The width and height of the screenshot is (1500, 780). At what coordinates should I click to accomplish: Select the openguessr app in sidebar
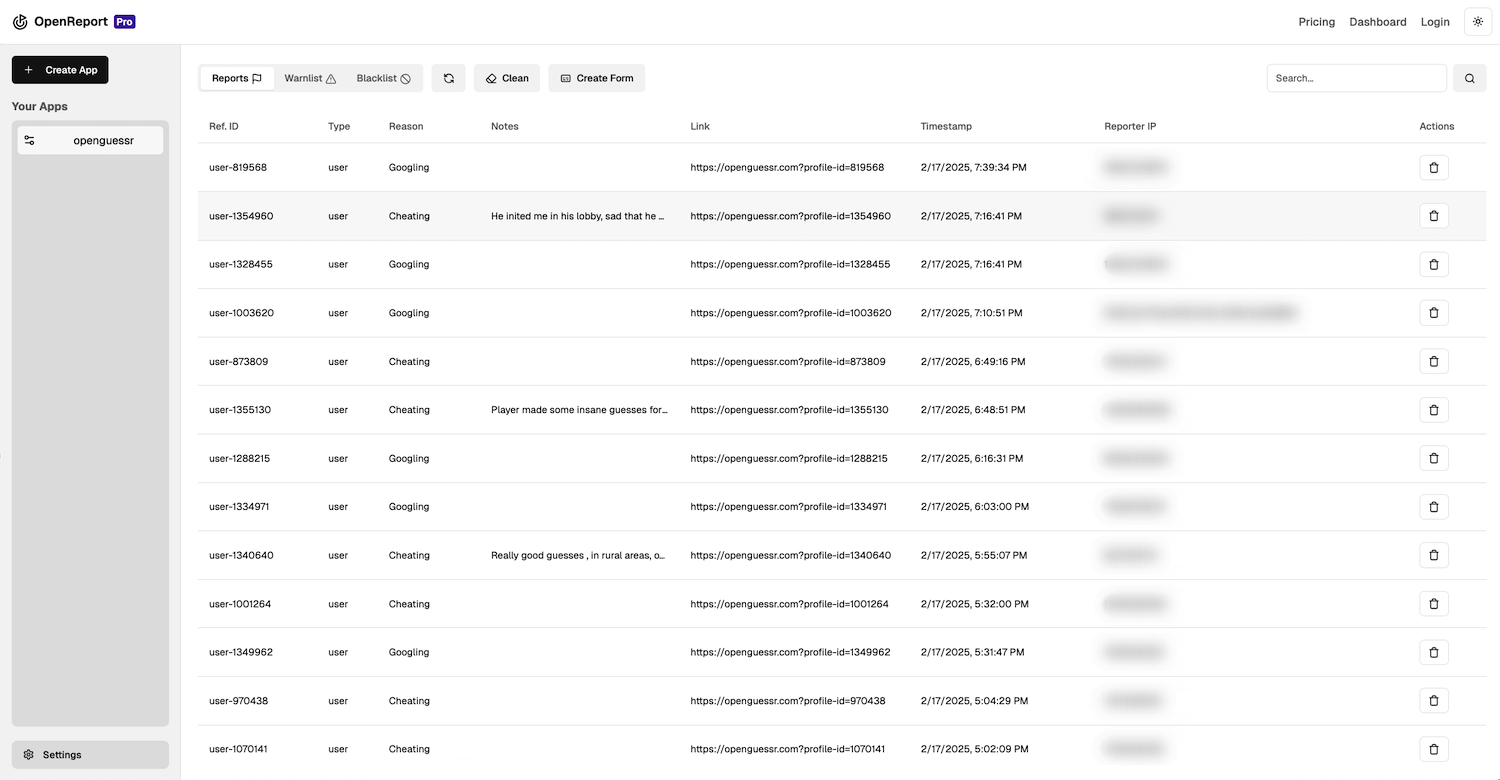click(x=89, y=140)
